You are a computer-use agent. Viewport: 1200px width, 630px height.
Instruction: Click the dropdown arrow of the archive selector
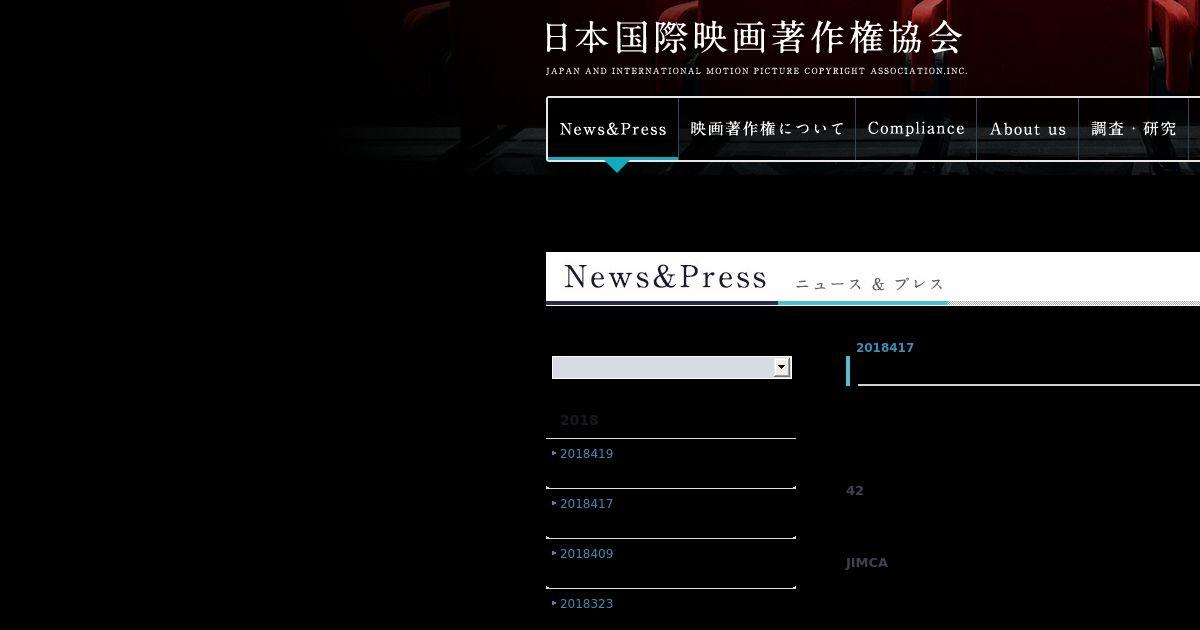pos(782,367)
